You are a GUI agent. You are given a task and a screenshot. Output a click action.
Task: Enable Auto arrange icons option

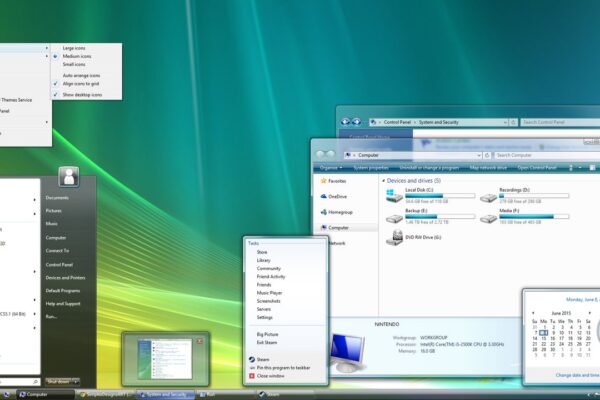coord(81,75)
